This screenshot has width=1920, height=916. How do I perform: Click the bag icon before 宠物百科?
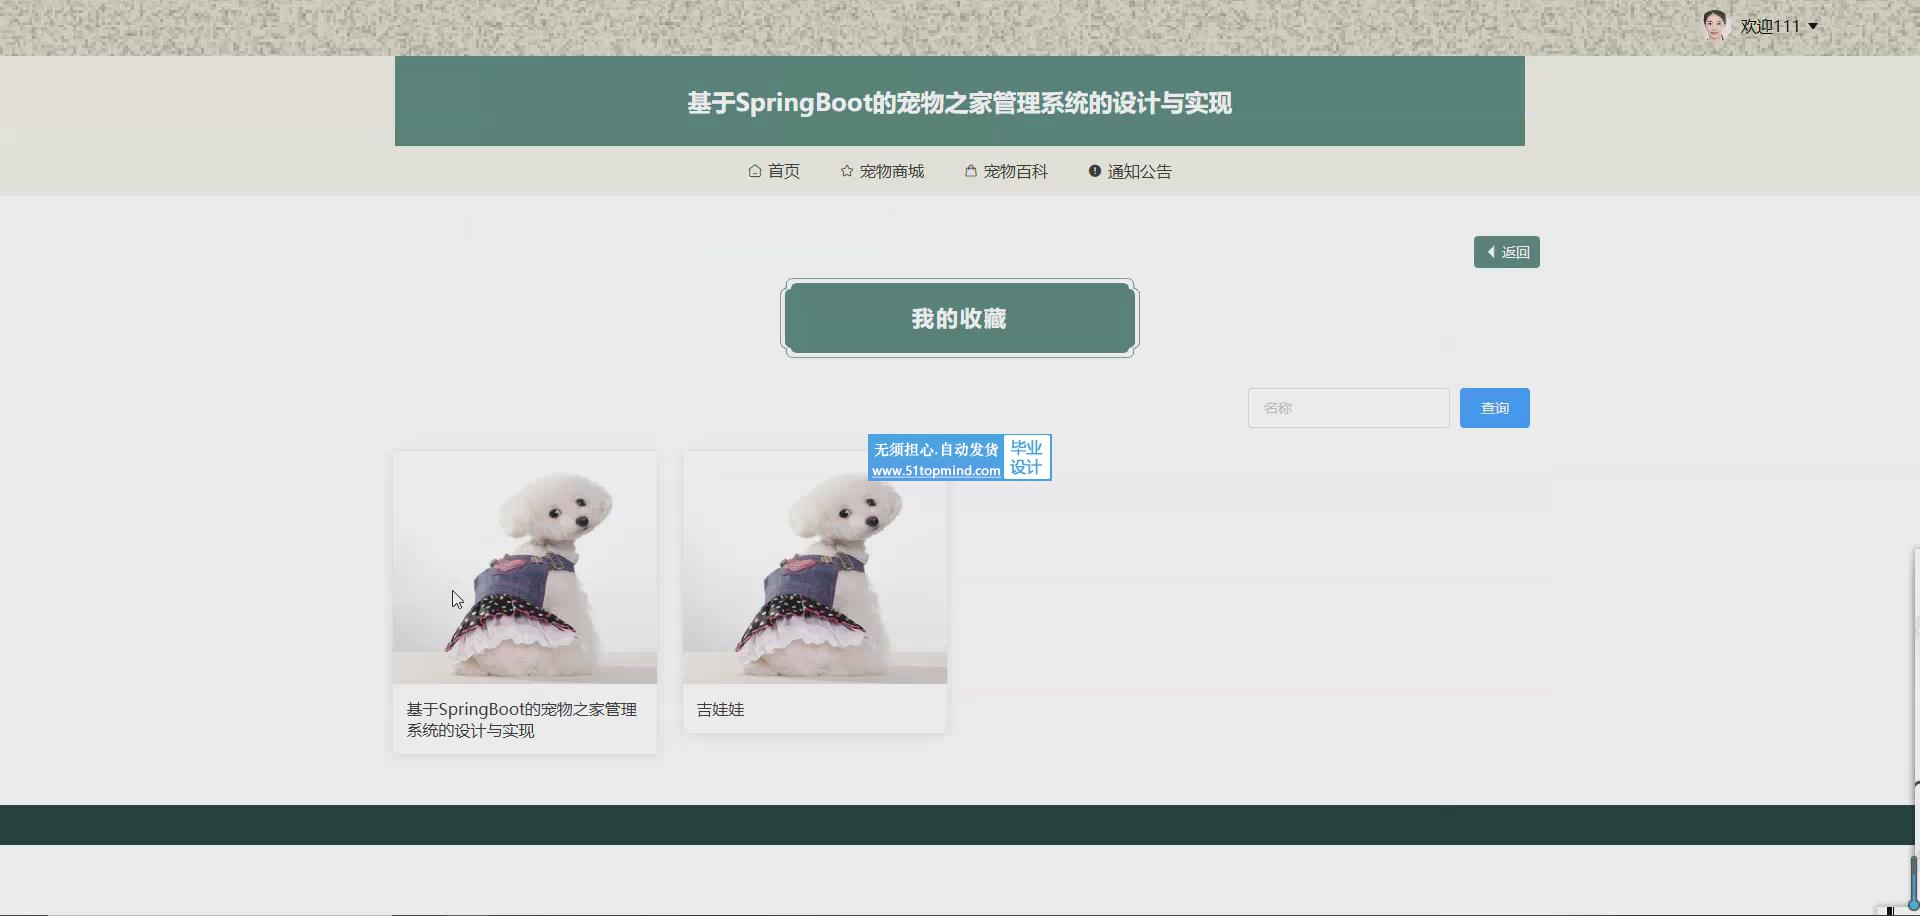[970, 171]
